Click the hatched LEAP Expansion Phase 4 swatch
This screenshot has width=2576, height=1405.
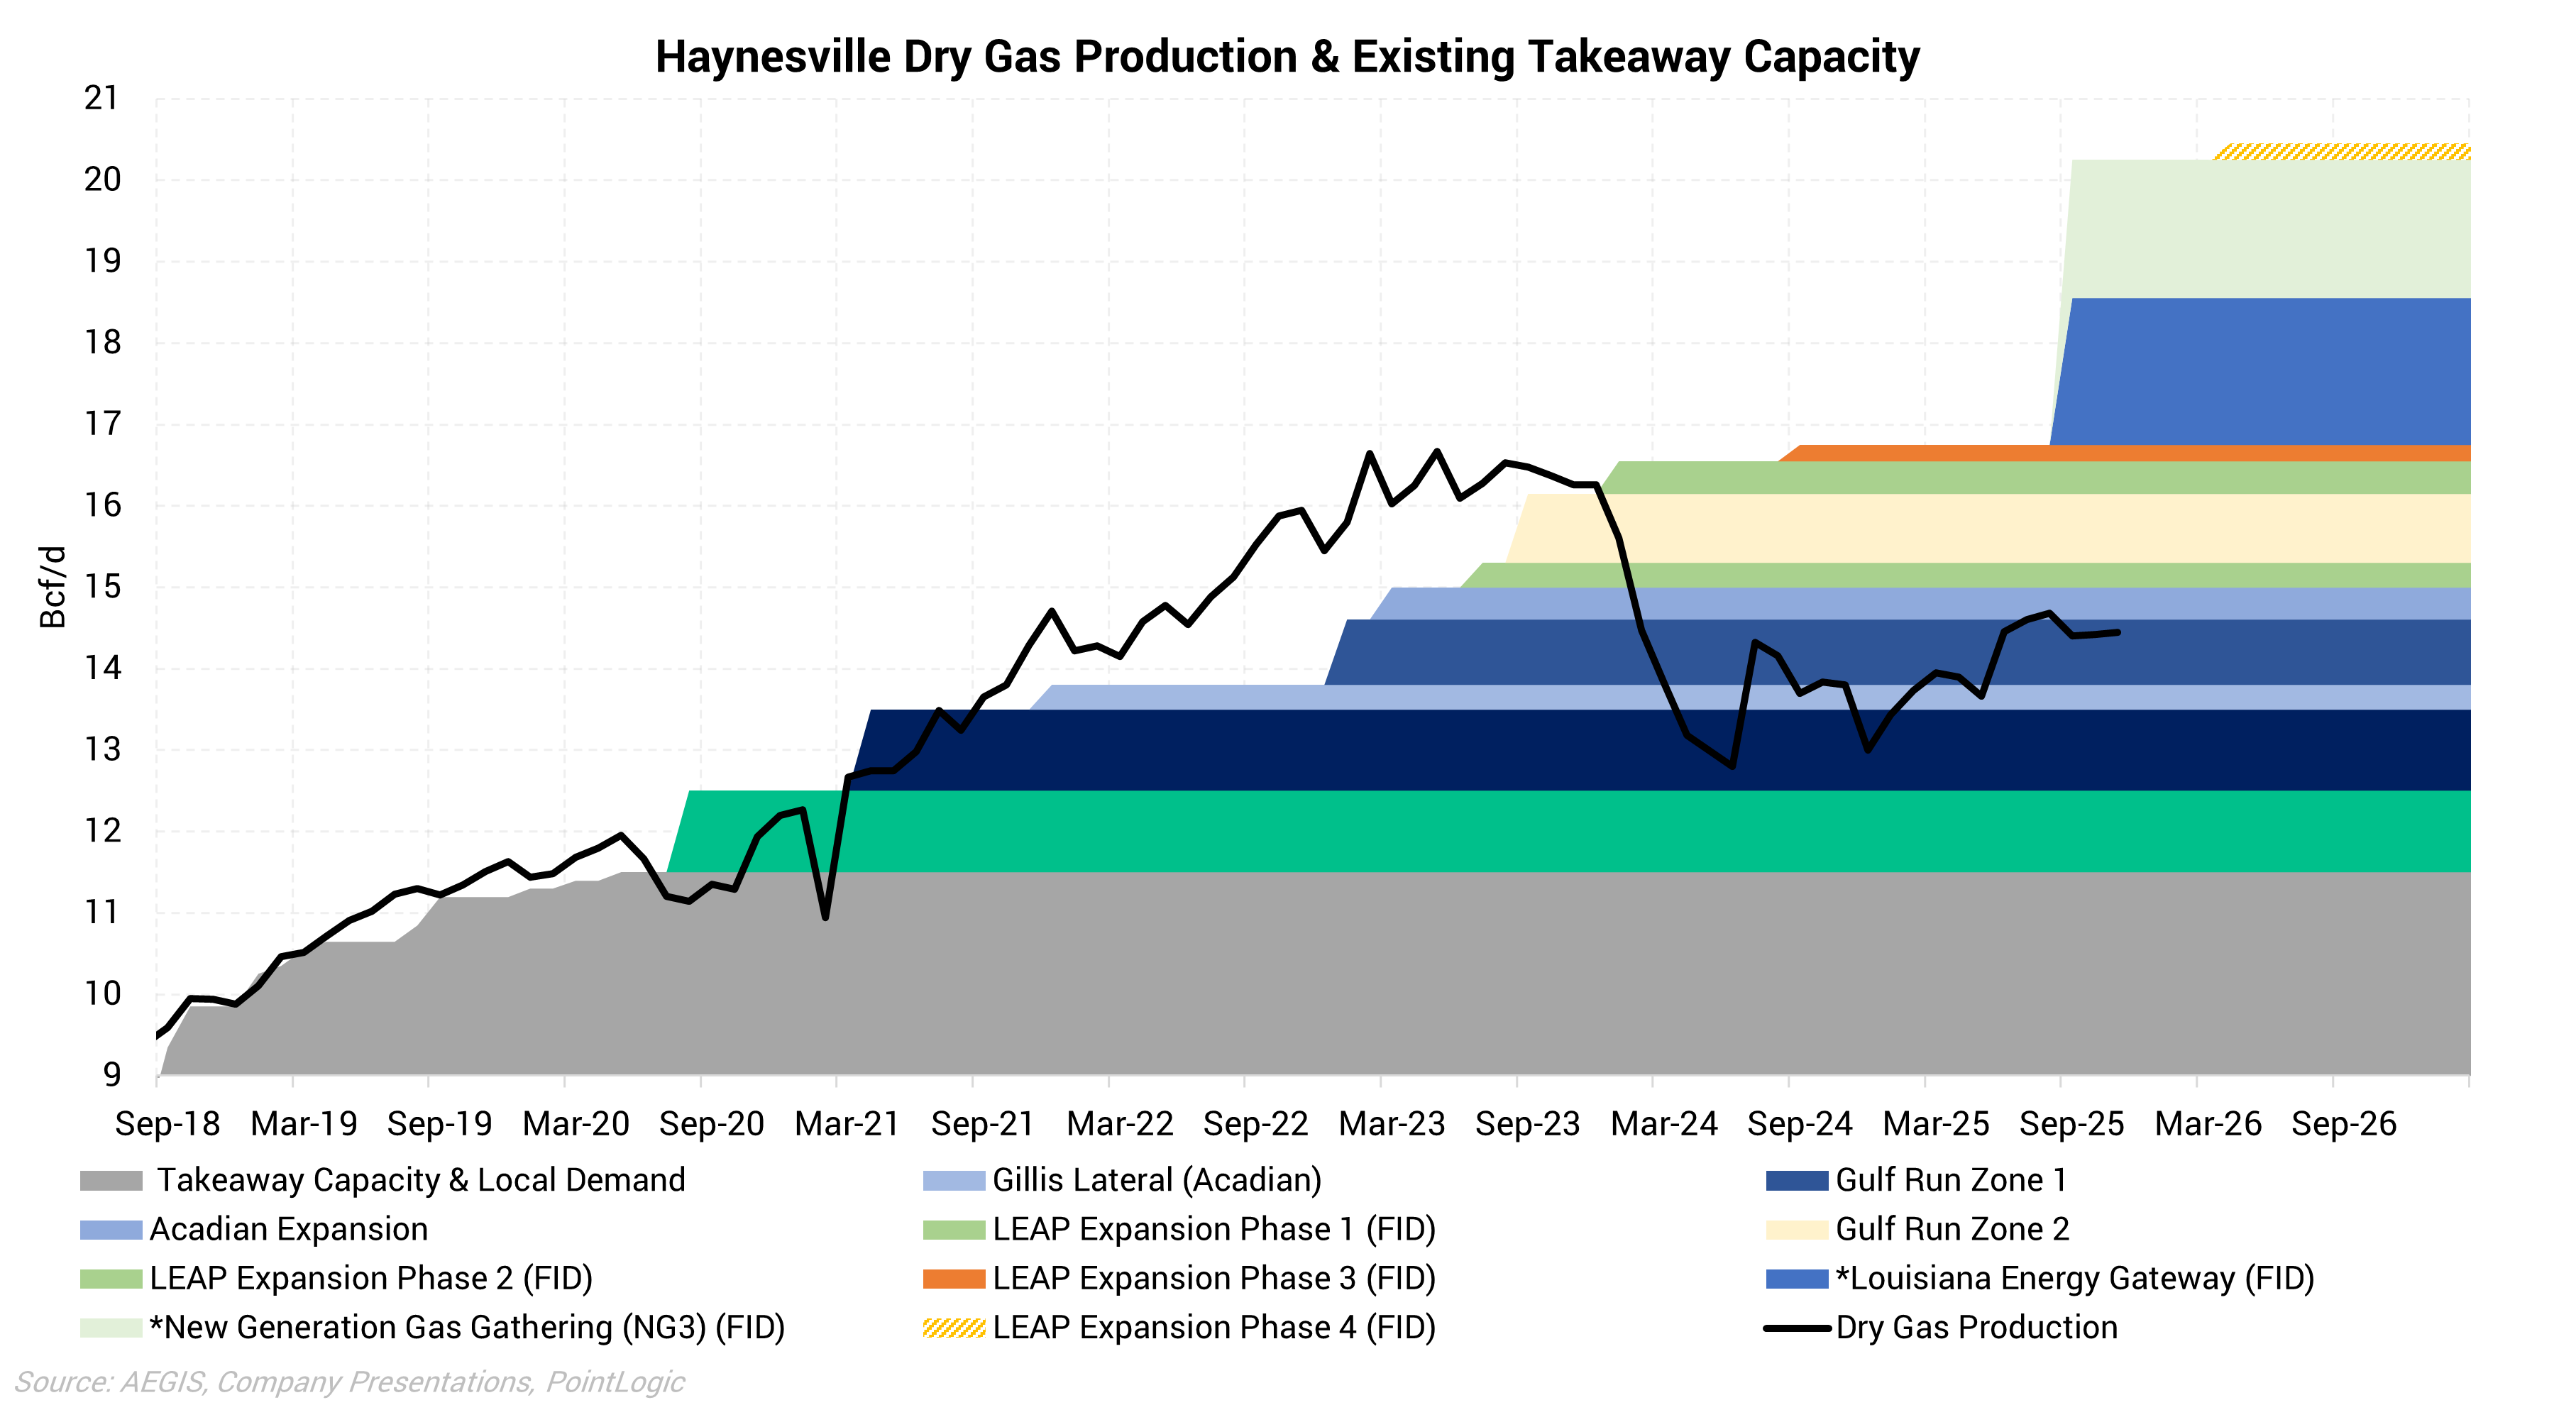tap(954, 1328)
